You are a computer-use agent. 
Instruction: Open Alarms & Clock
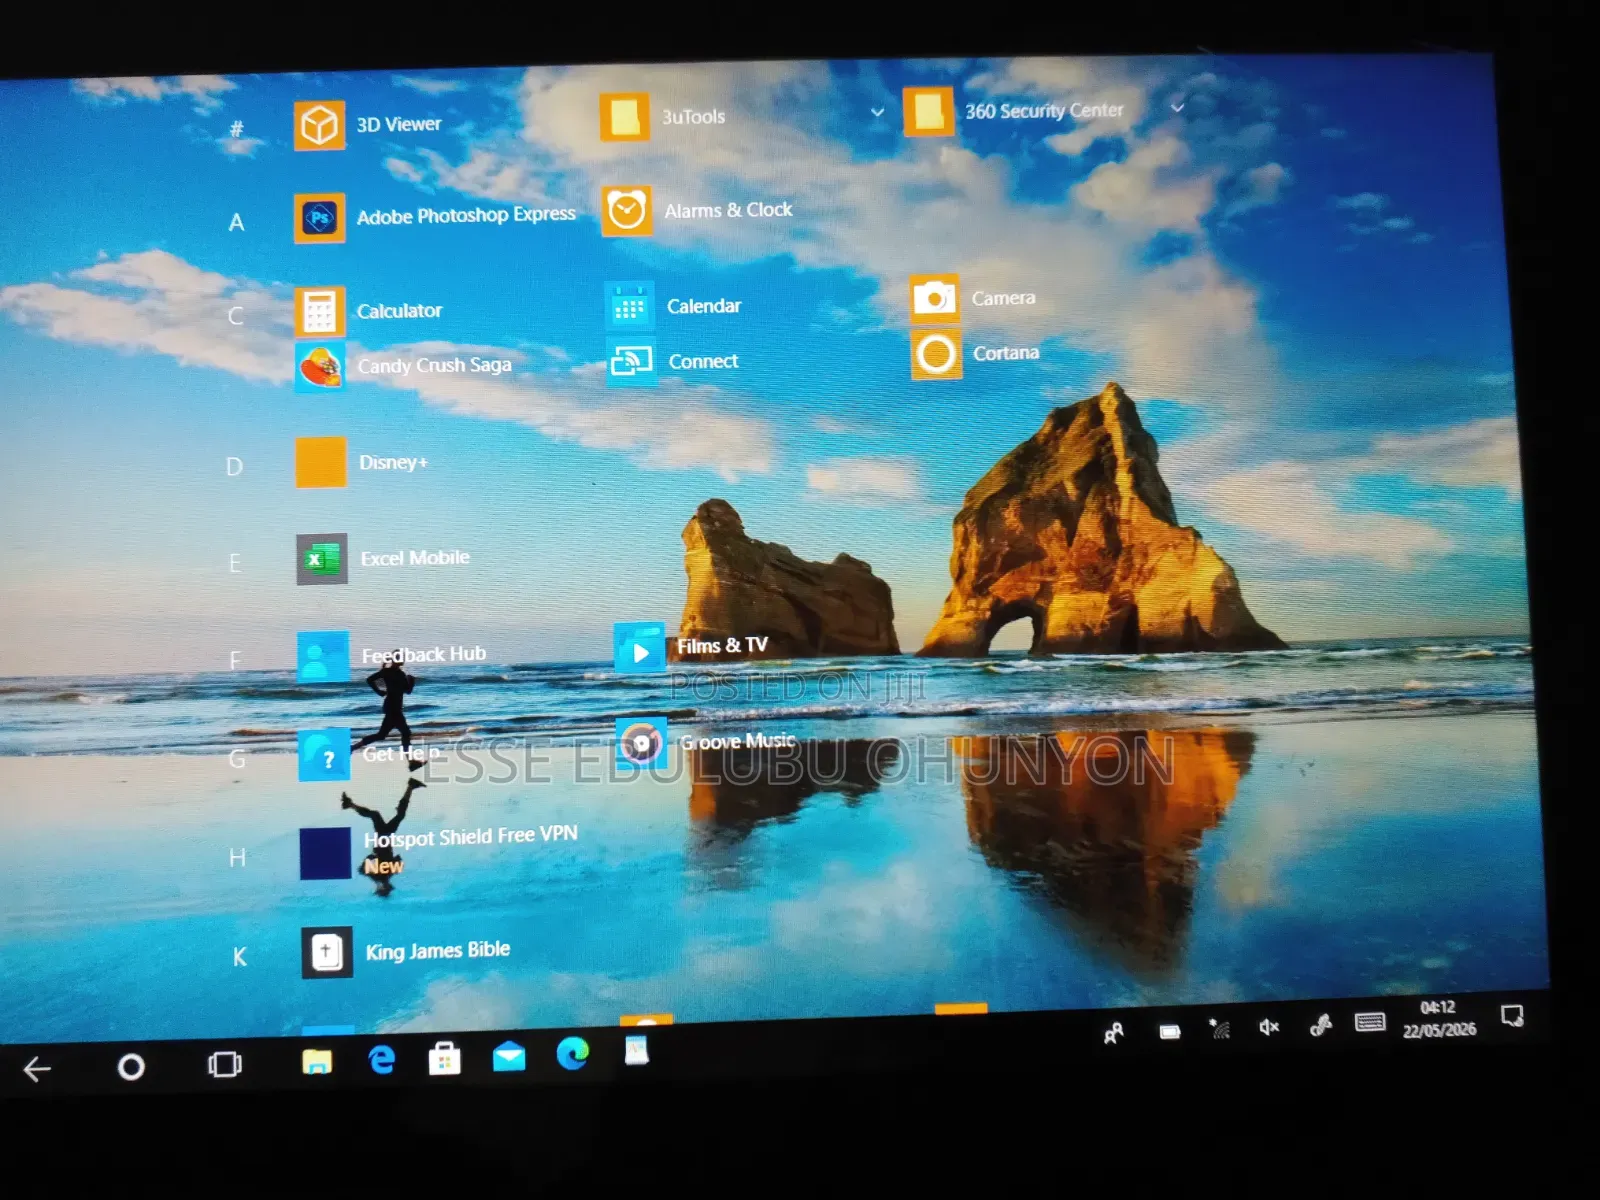pos(627,211)
